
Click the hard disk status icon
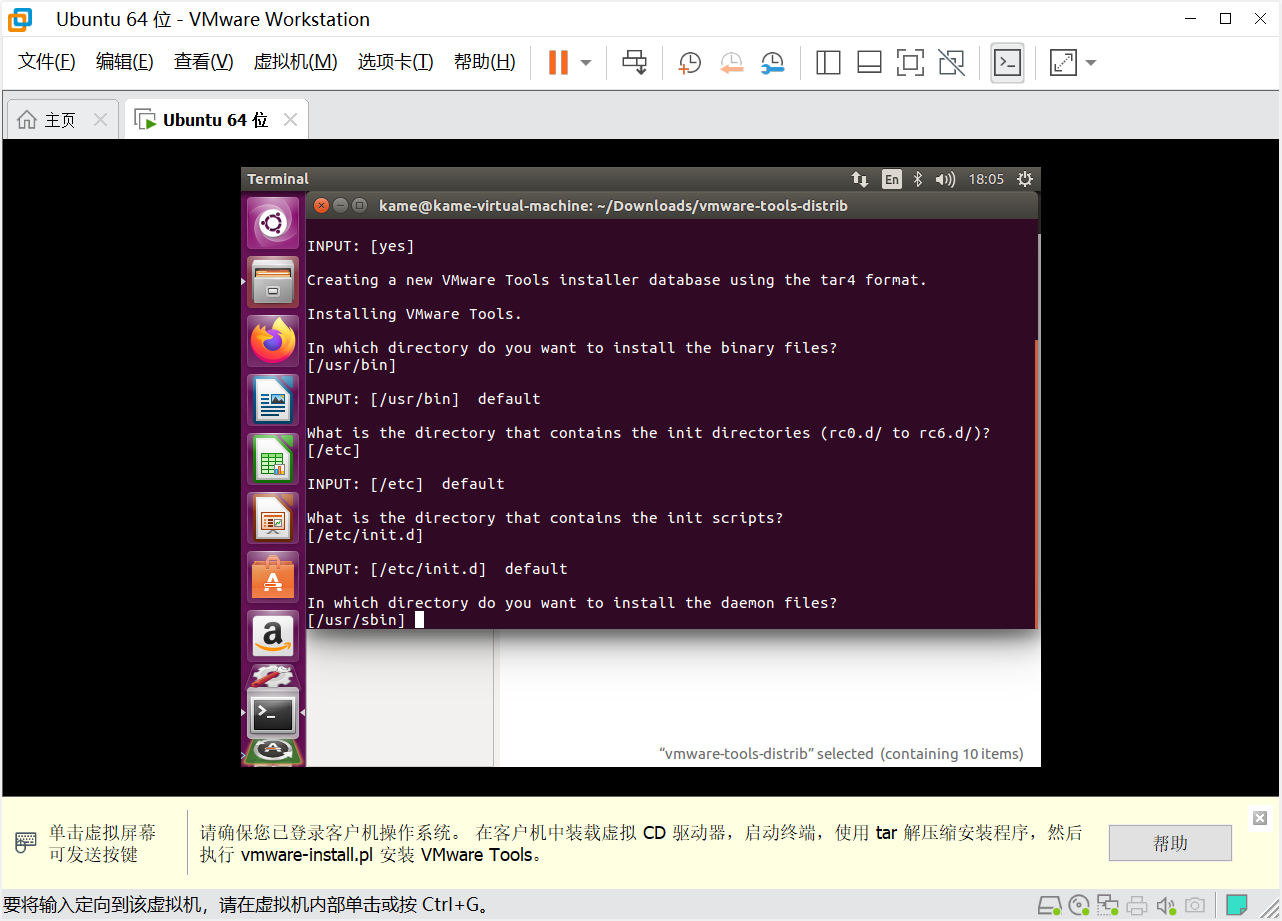coord(1049,906)
